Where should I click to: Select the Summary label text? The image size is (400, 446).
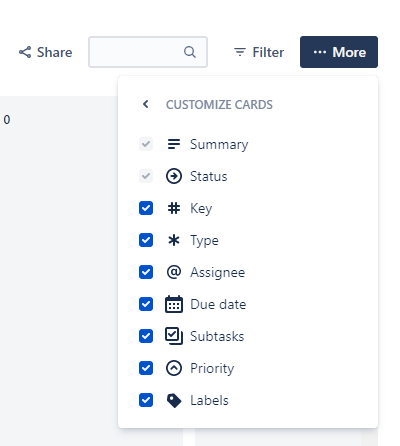click(219, 145)
